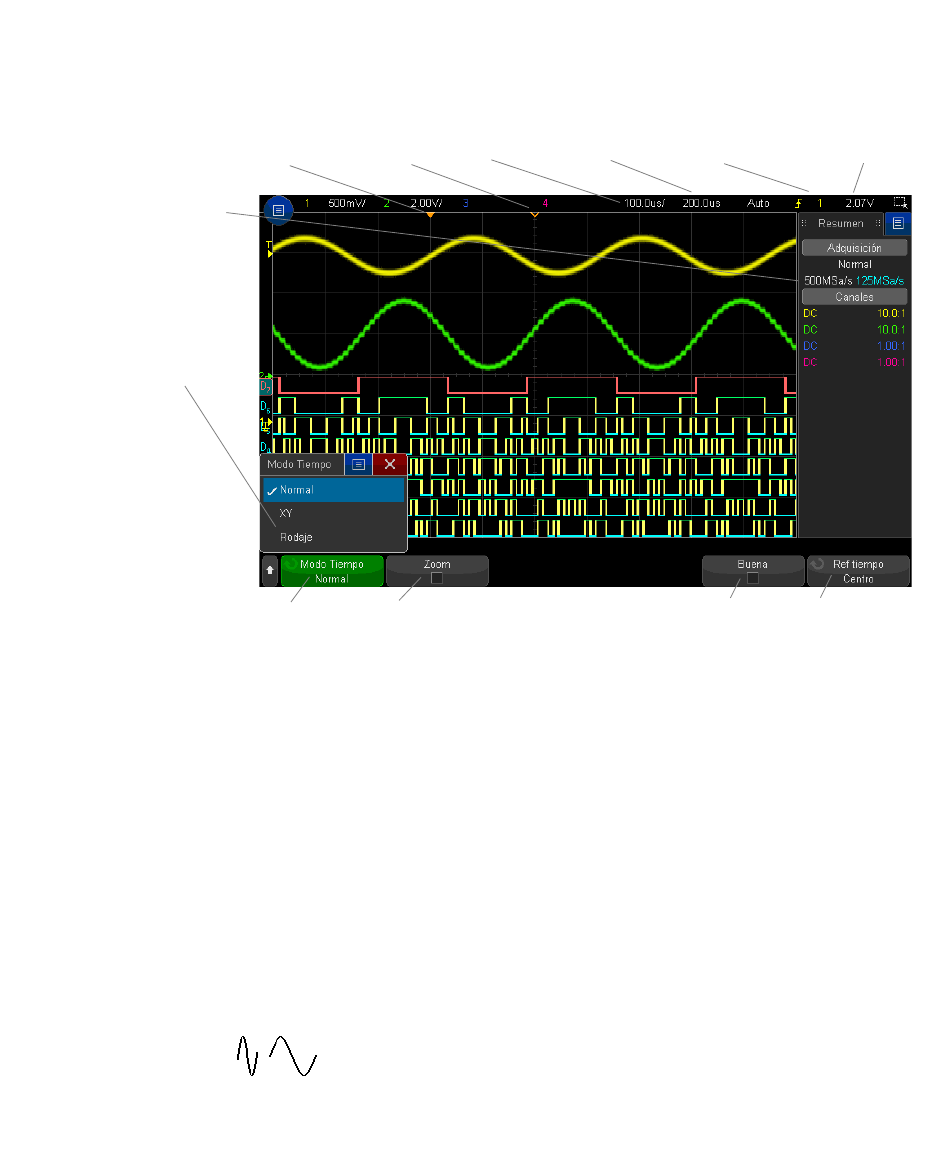Select Rodaje time mode
Viewport: 950px width, 1165px height.
coord(334,537)
